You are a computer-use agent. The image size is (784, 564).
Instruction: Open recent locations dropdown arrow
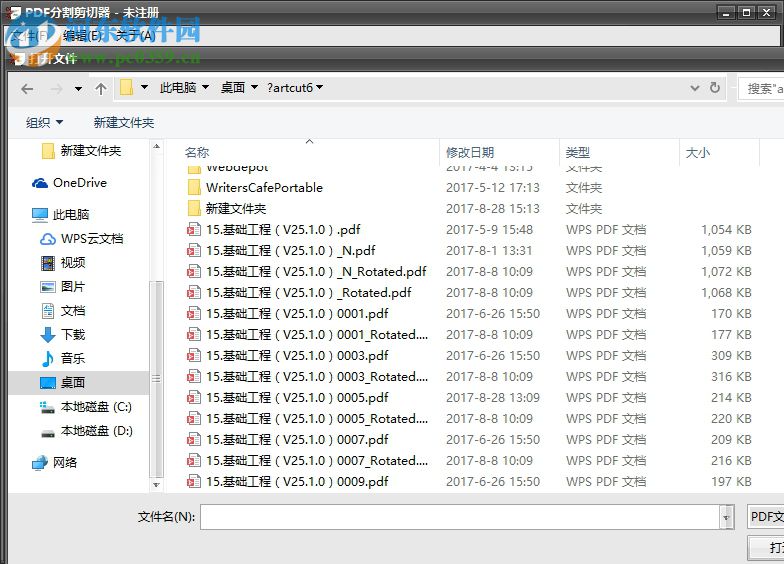click(78, 89)
